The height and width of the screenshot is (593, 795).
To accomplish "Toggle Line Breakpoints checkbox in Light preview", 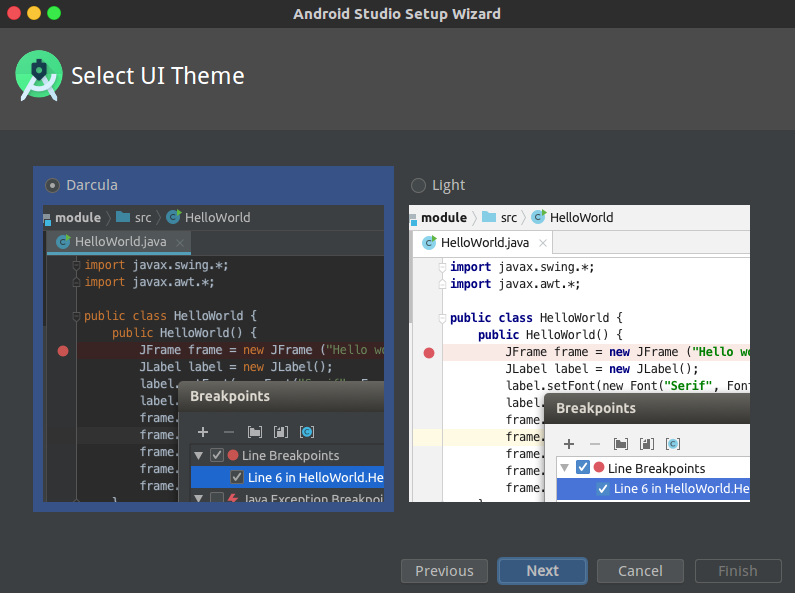I will (x=583, y=467).
